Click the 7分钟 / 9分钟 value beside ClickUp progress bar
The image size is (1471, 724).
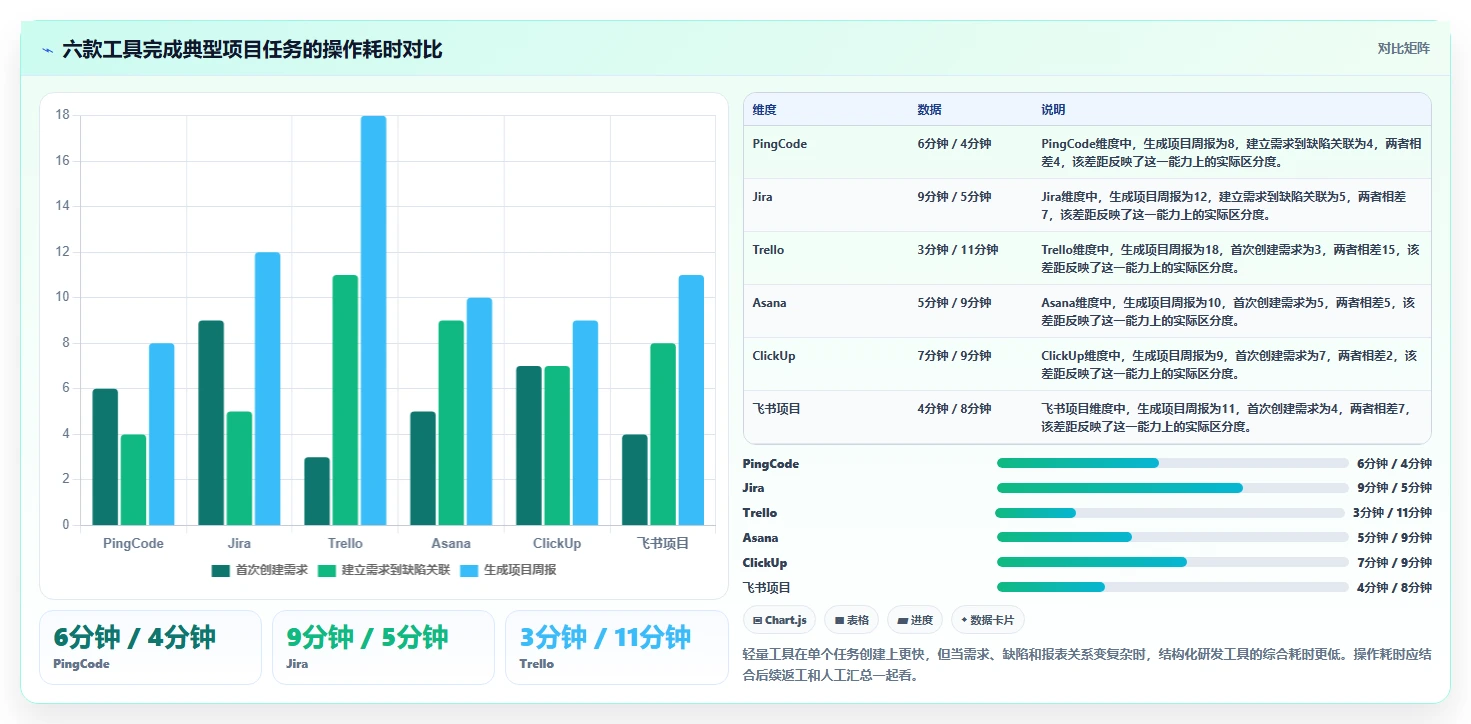(x=1394, y=563)
